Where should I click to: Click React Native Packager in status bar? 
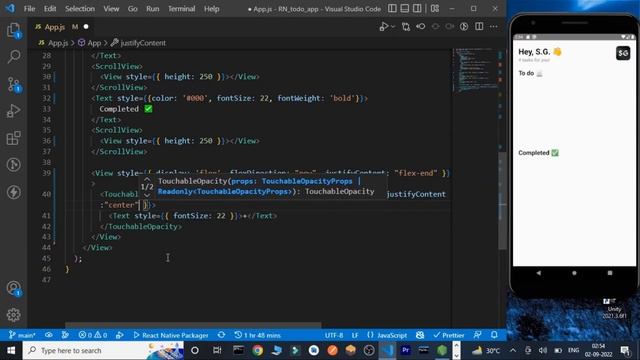tap(171, 335)
